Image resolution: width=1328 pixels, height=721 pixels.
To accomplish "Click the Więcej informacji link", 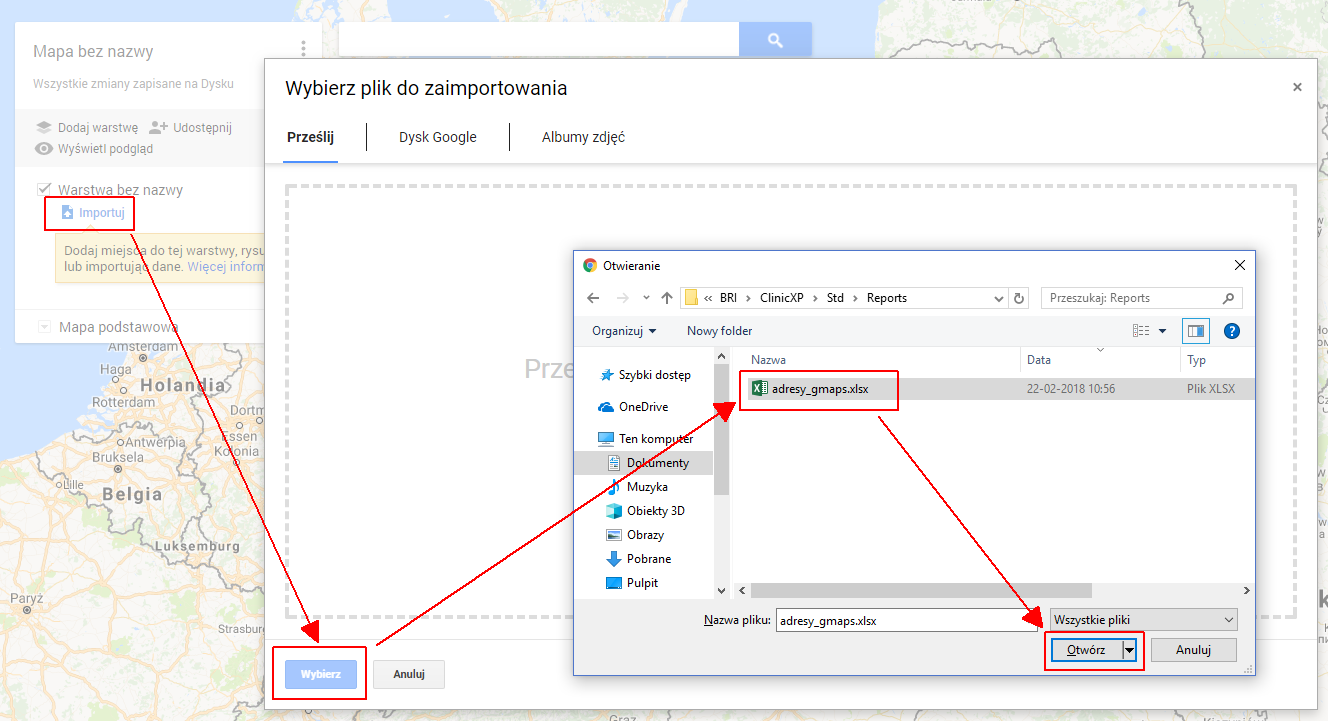I will (x=226, y=267).
